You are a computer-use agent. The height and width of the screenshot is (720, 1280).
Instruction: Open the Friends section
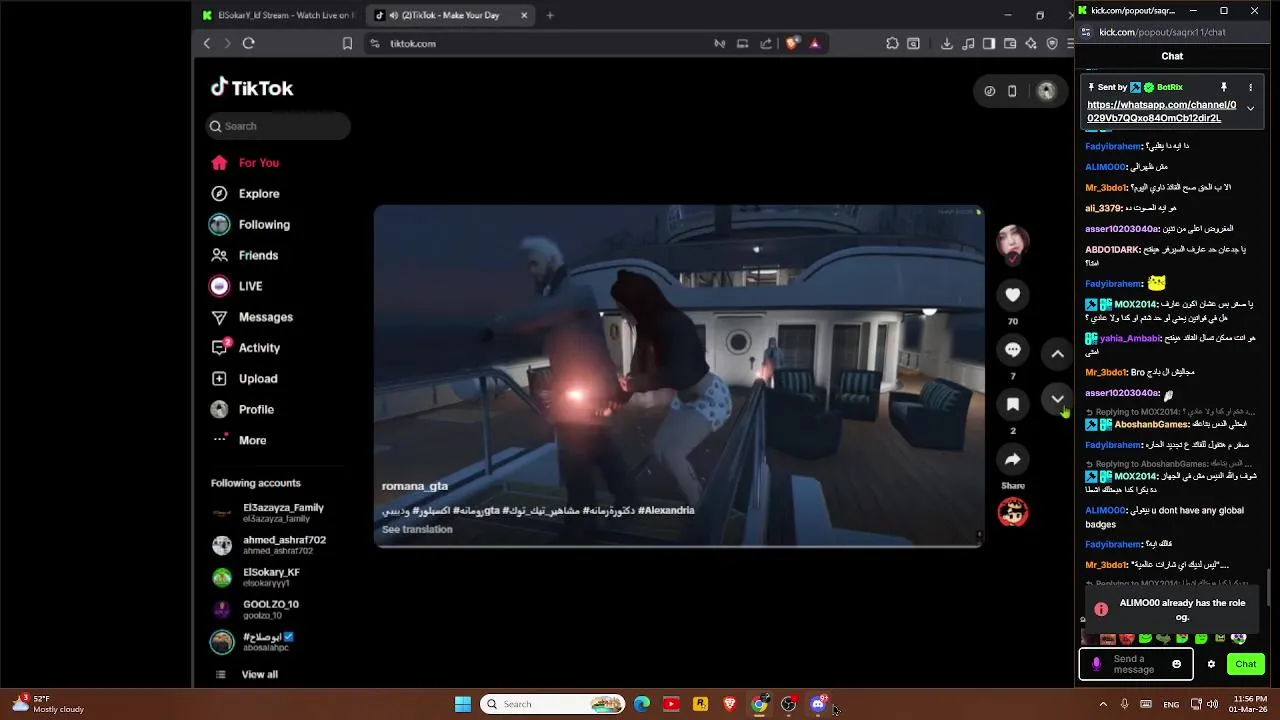coord(245,256)
